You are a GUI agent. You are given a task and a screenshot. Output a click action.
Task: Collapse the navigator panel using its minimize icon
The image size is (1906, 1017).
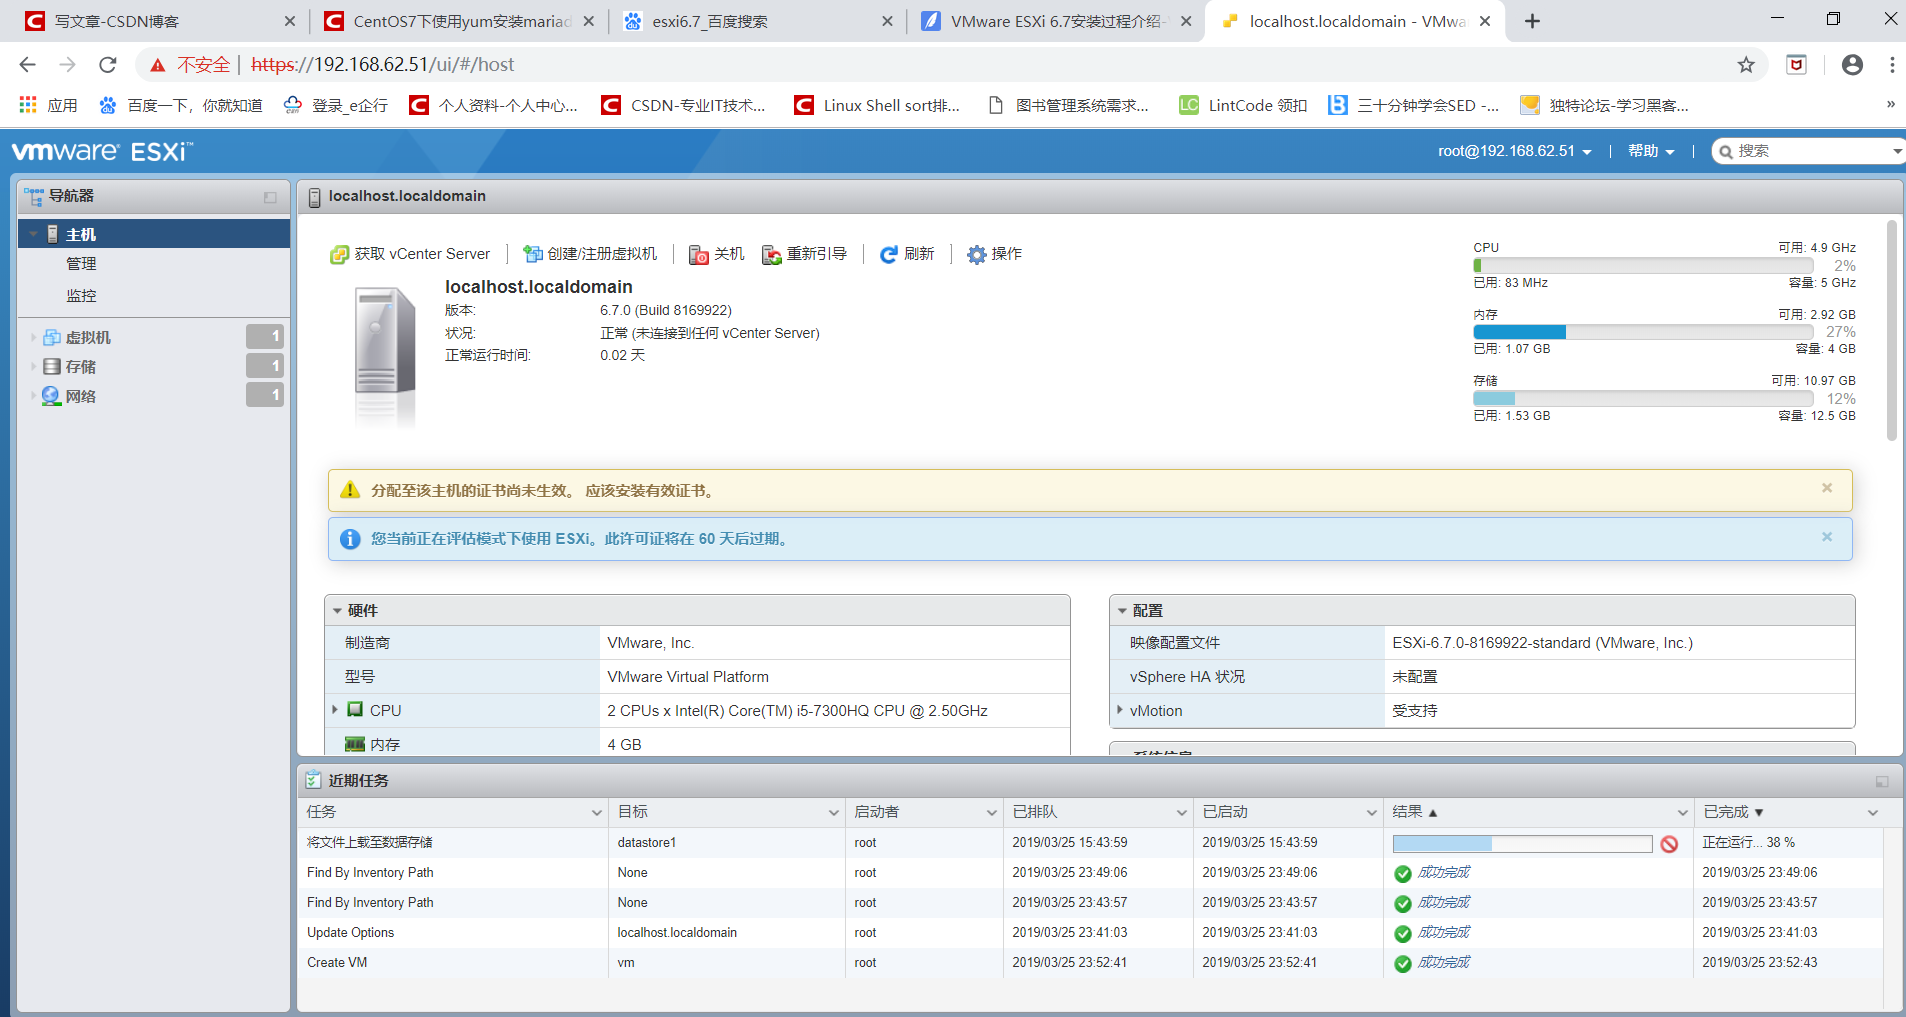270,197
